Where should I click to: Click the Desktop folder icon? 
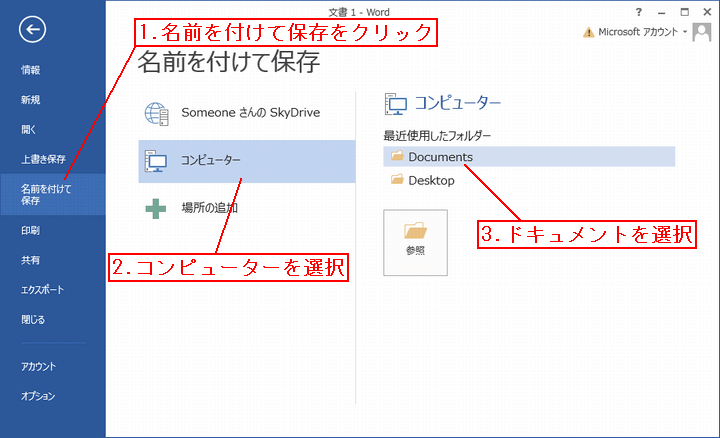[x=397, y=180]
